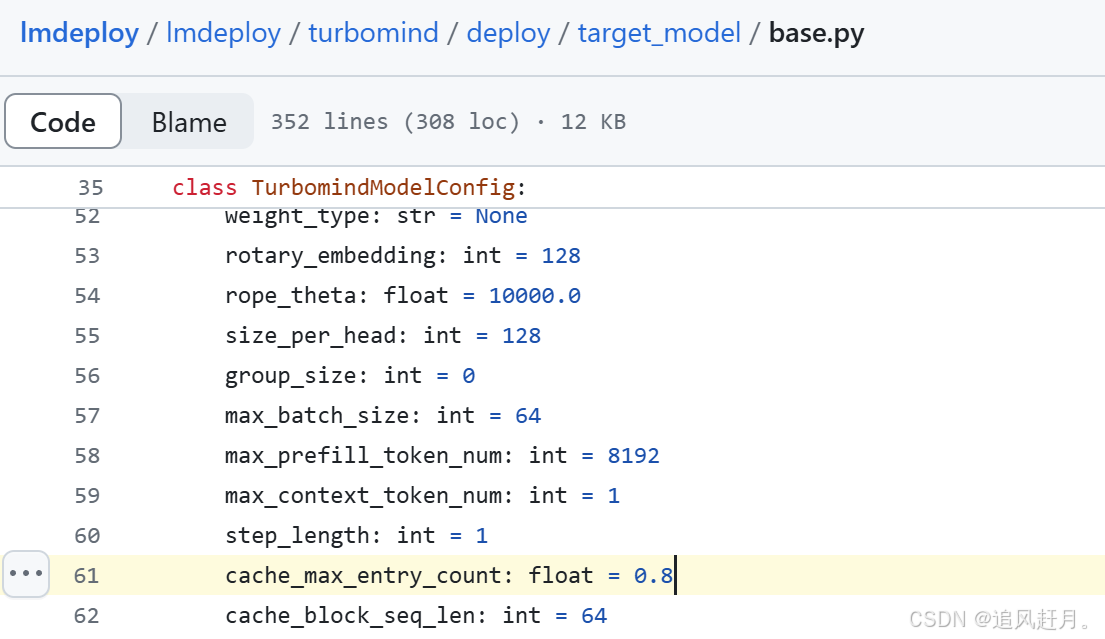The height and width of the screenshot is (639, 1105).
Task: Open the second lmdeploy folder breadcrumb
Action: (223, 33)
